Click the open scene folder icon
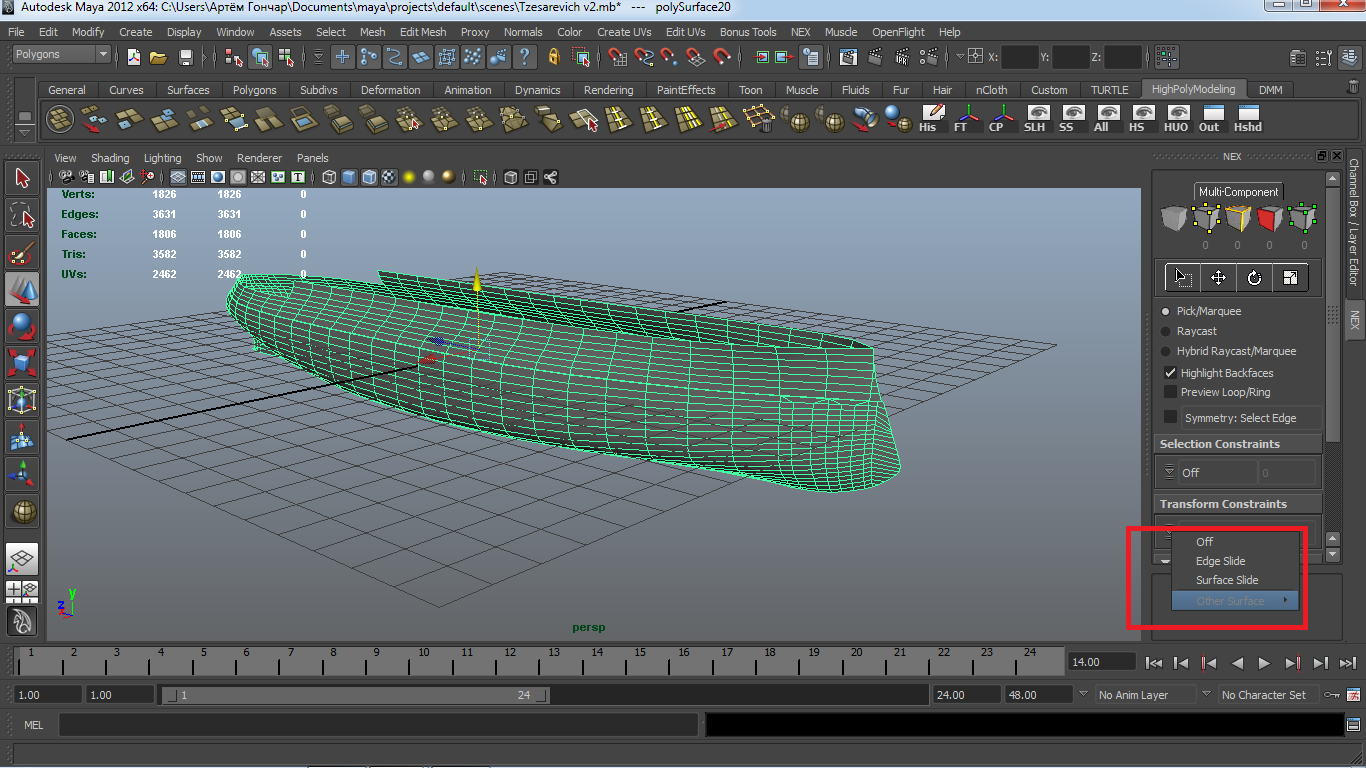Viewport: 1366px width, 768px height. (158, 57)
